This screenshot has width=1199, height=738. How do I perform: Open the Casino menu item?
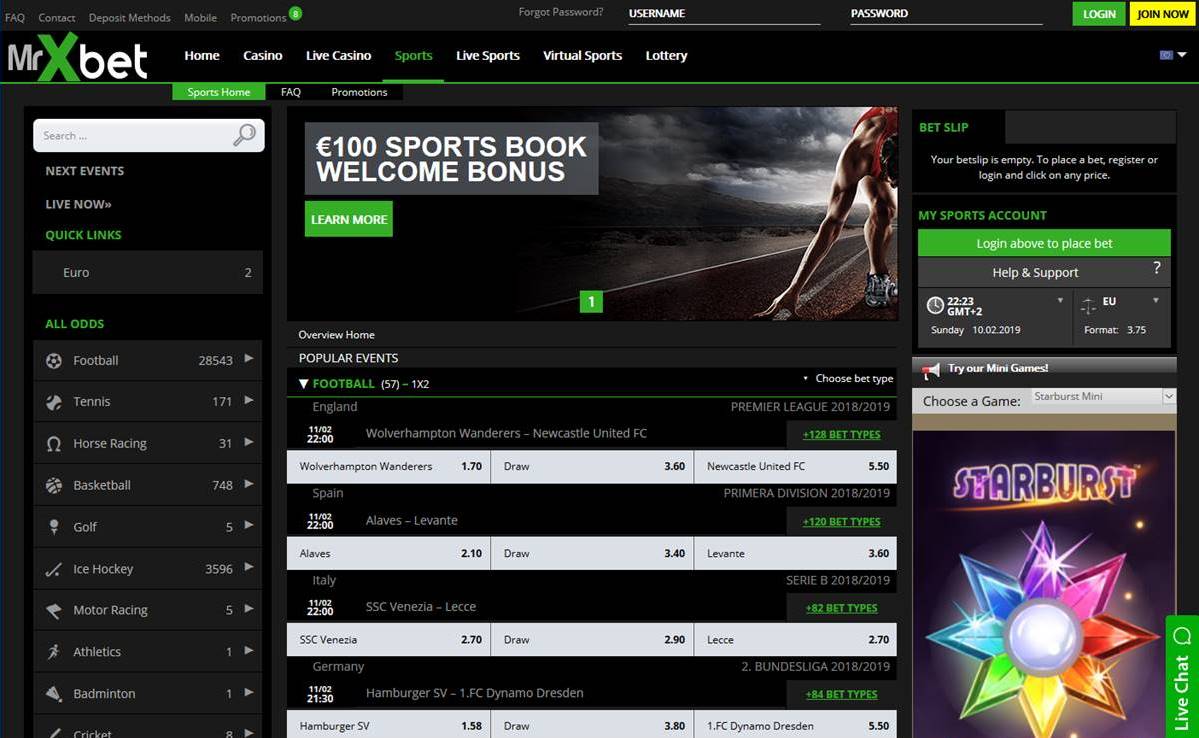click(262, 55)
